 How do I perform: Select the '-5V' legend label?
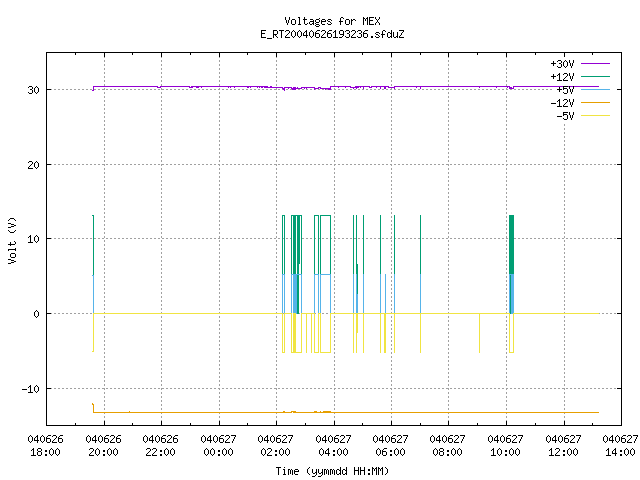[565, 116]
